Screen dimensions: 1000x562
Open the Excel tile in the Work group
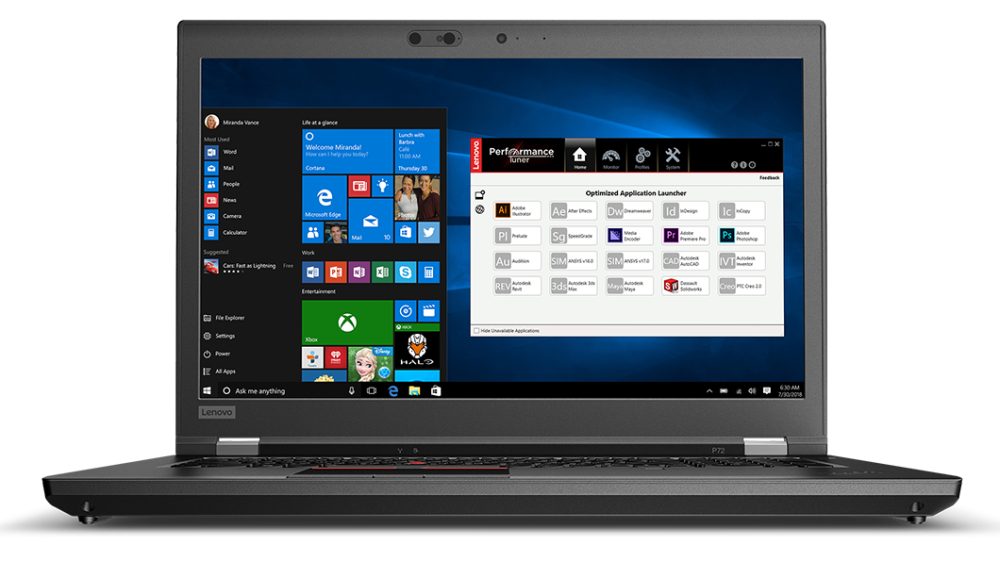click(382, 272)
